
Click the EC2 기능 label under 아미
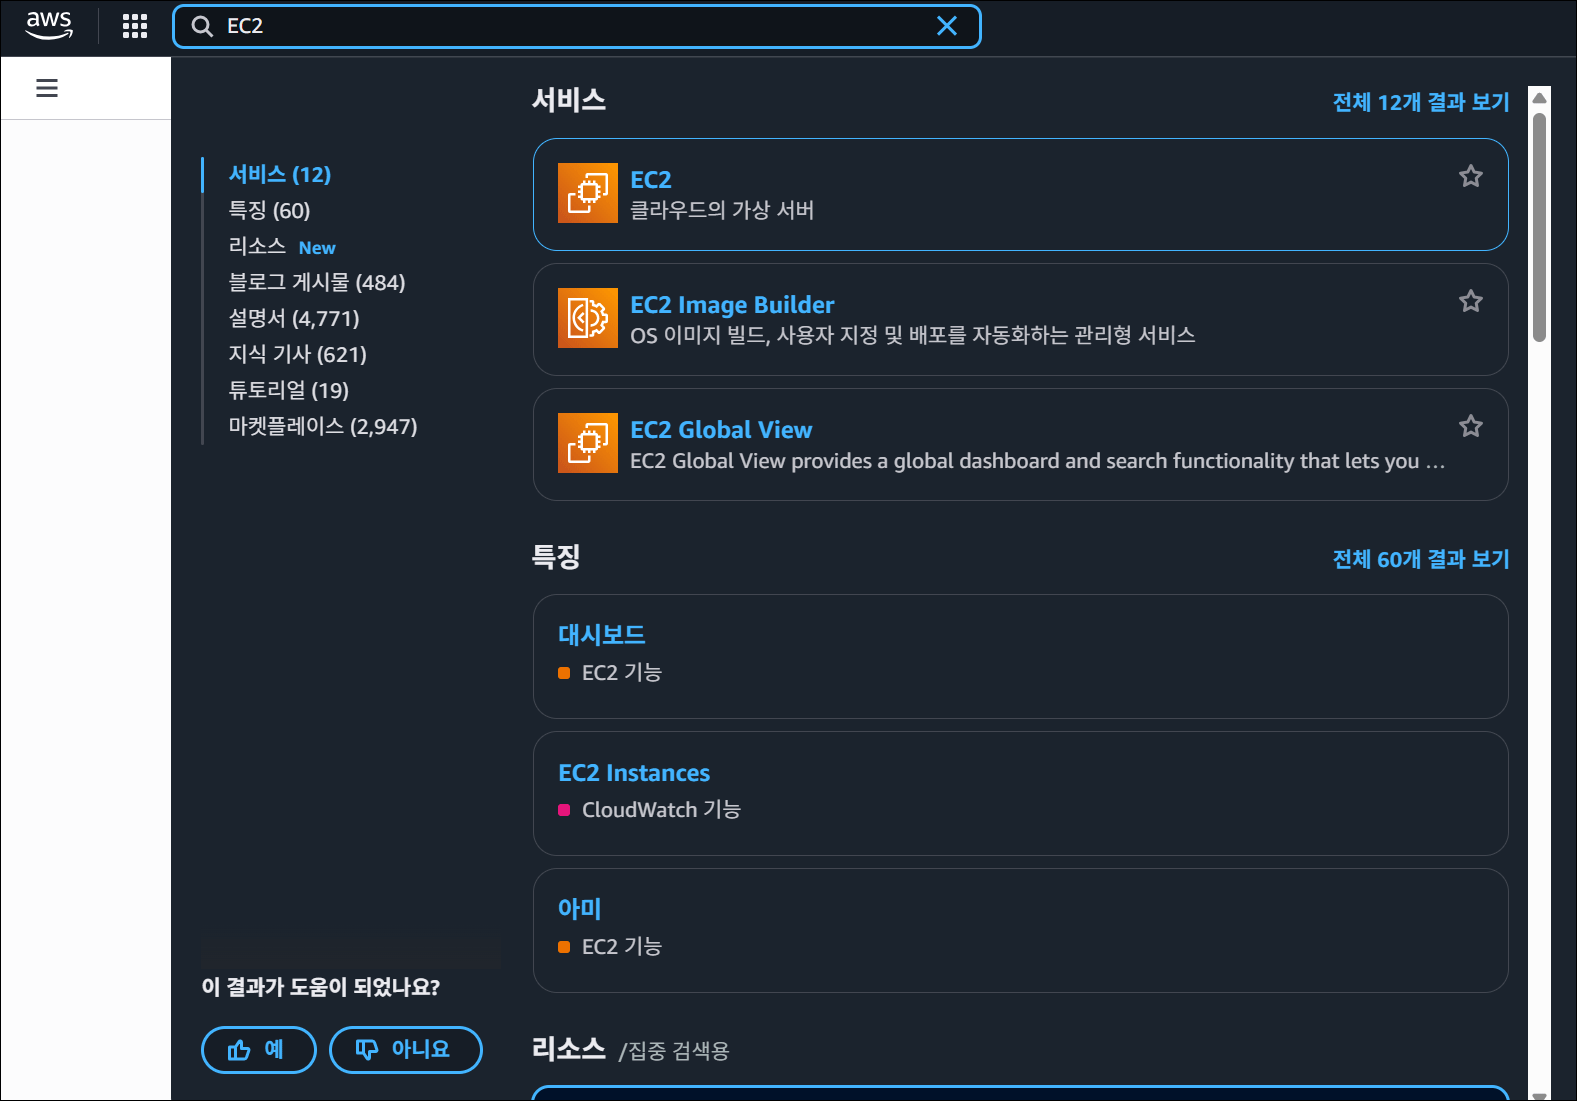click(x=621, y=947)
